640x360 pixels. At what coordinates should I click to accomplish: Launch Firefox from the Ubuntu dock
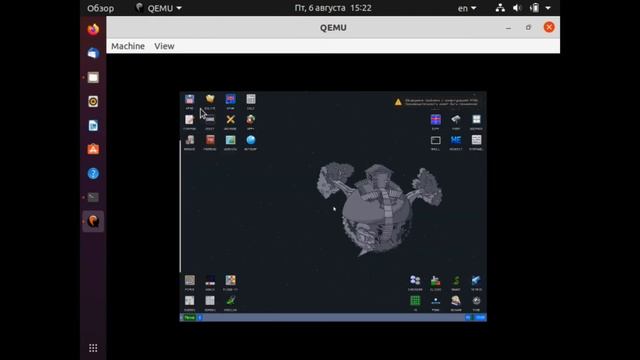pos(93,29)
